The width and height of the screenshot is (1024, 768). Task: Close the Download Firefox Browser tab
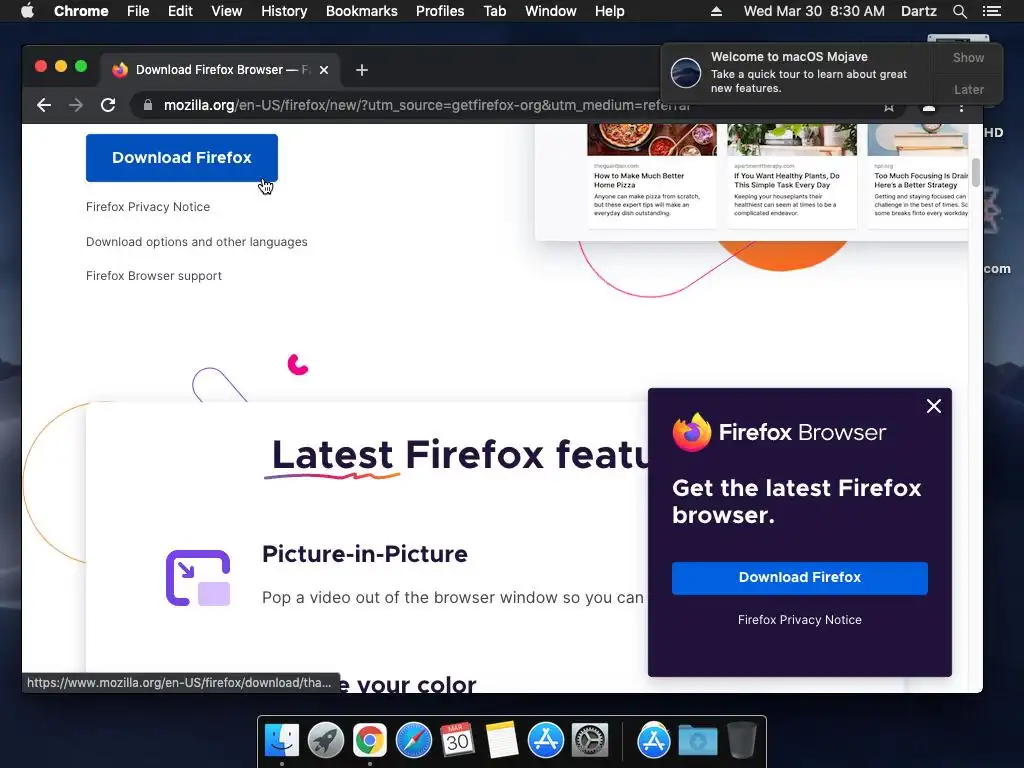(324, 70)
